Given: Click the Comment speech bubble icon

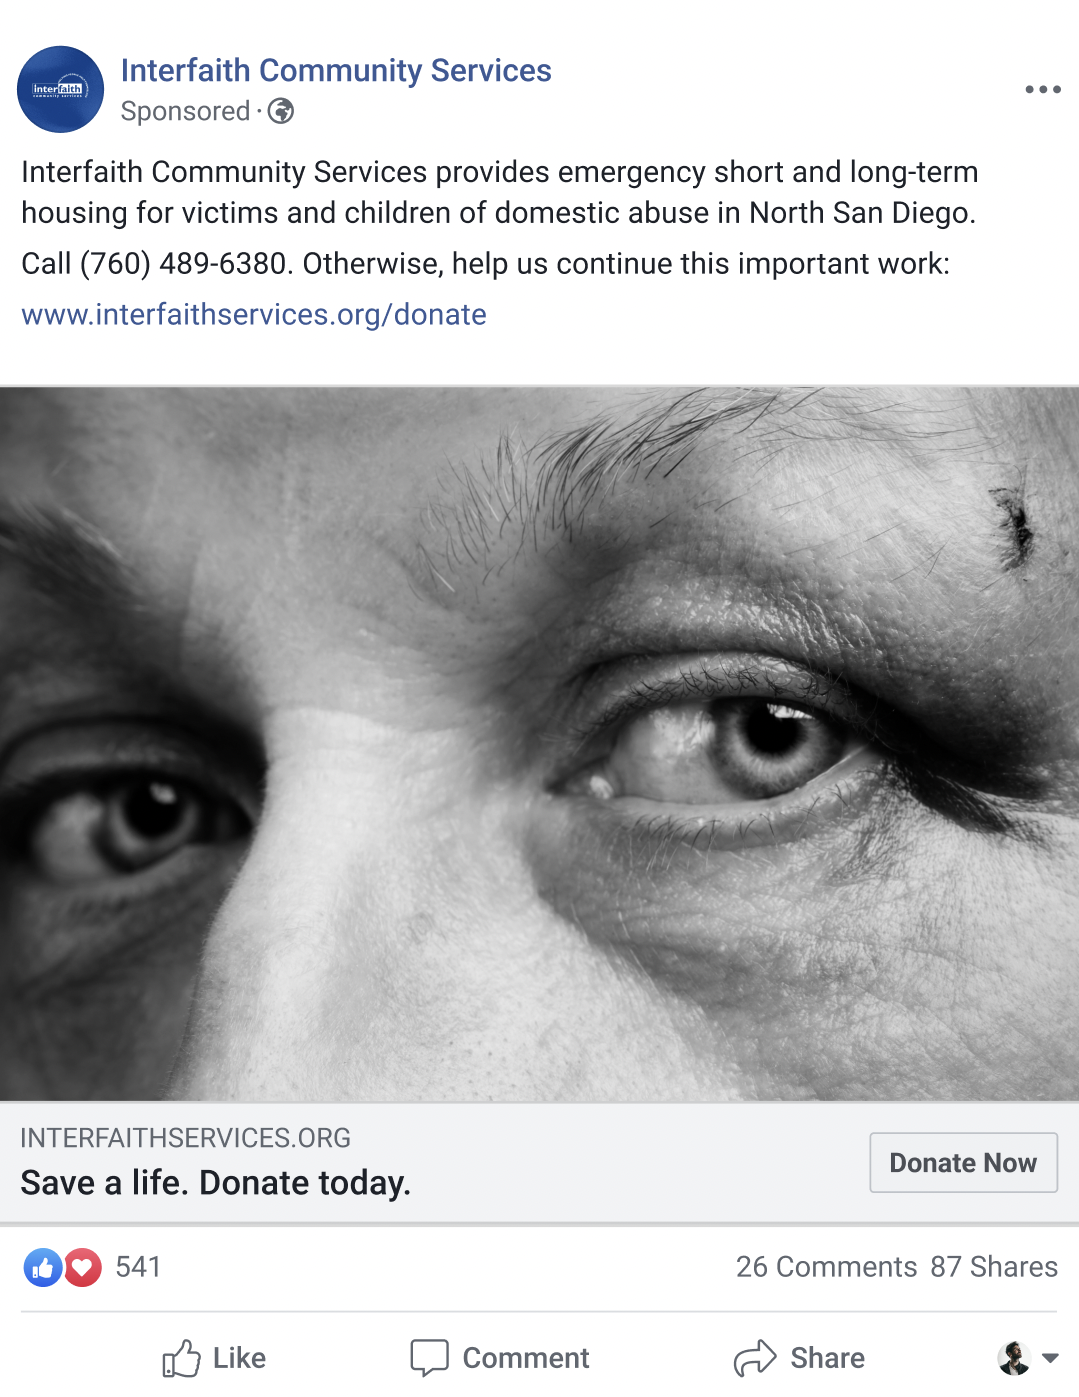Looking at the screenshot, I should coord(430,1358).
